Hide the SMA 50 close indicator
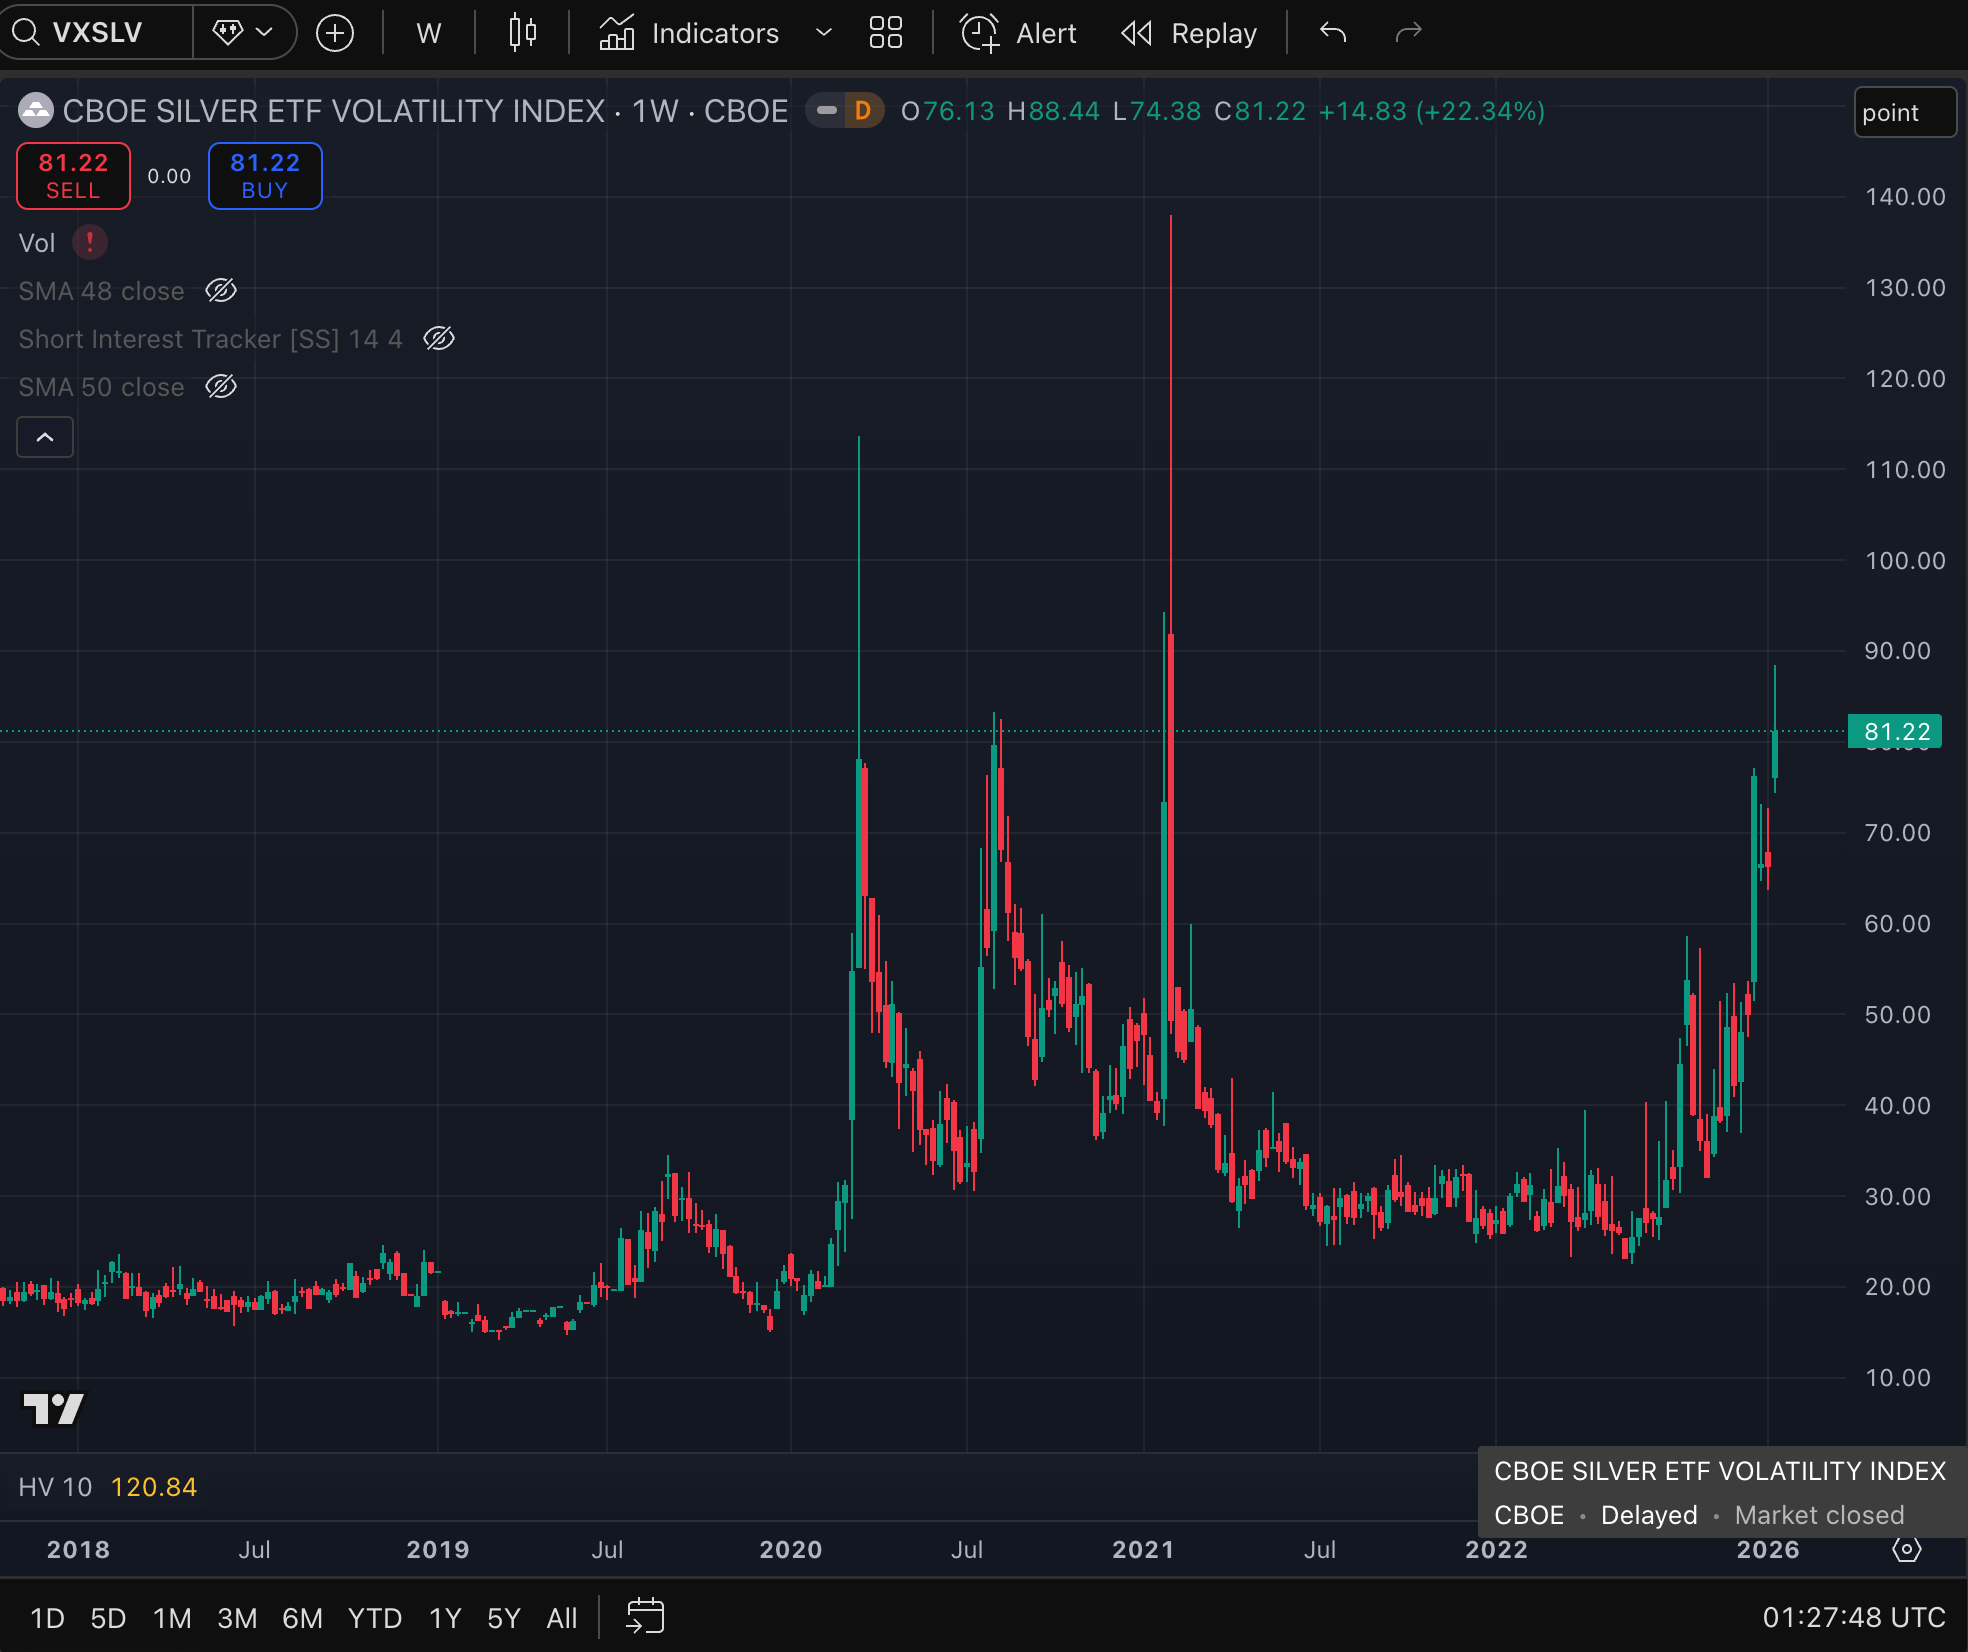 (220, 386)
